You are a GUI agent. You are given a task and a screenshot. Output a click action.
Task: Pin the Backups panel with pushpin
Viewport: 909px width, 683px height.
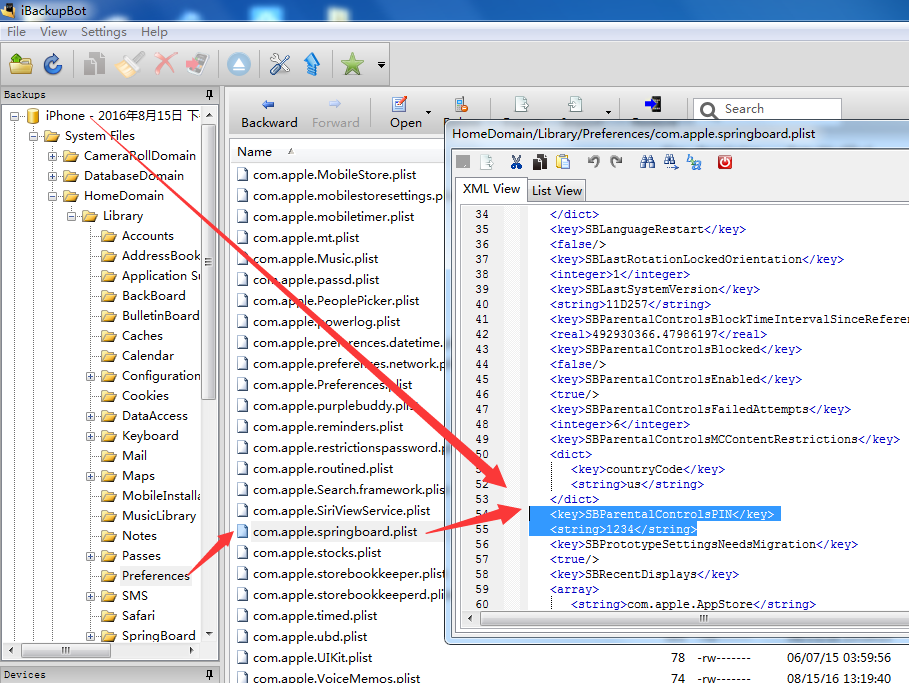209,95
